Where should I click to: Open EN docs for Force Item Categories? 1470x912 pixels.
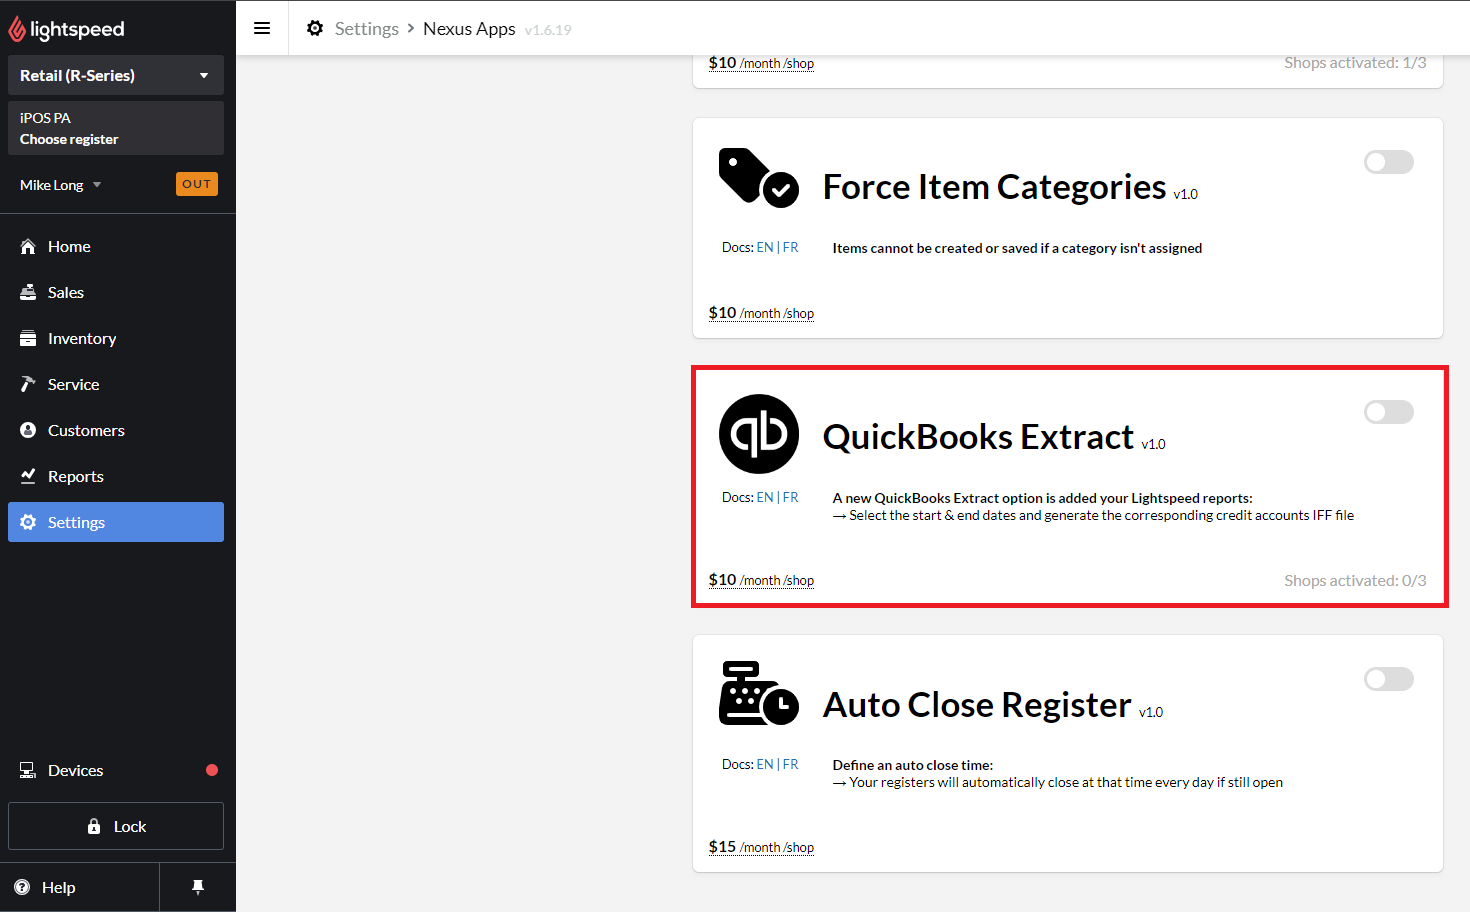click(x=765, y=247)
